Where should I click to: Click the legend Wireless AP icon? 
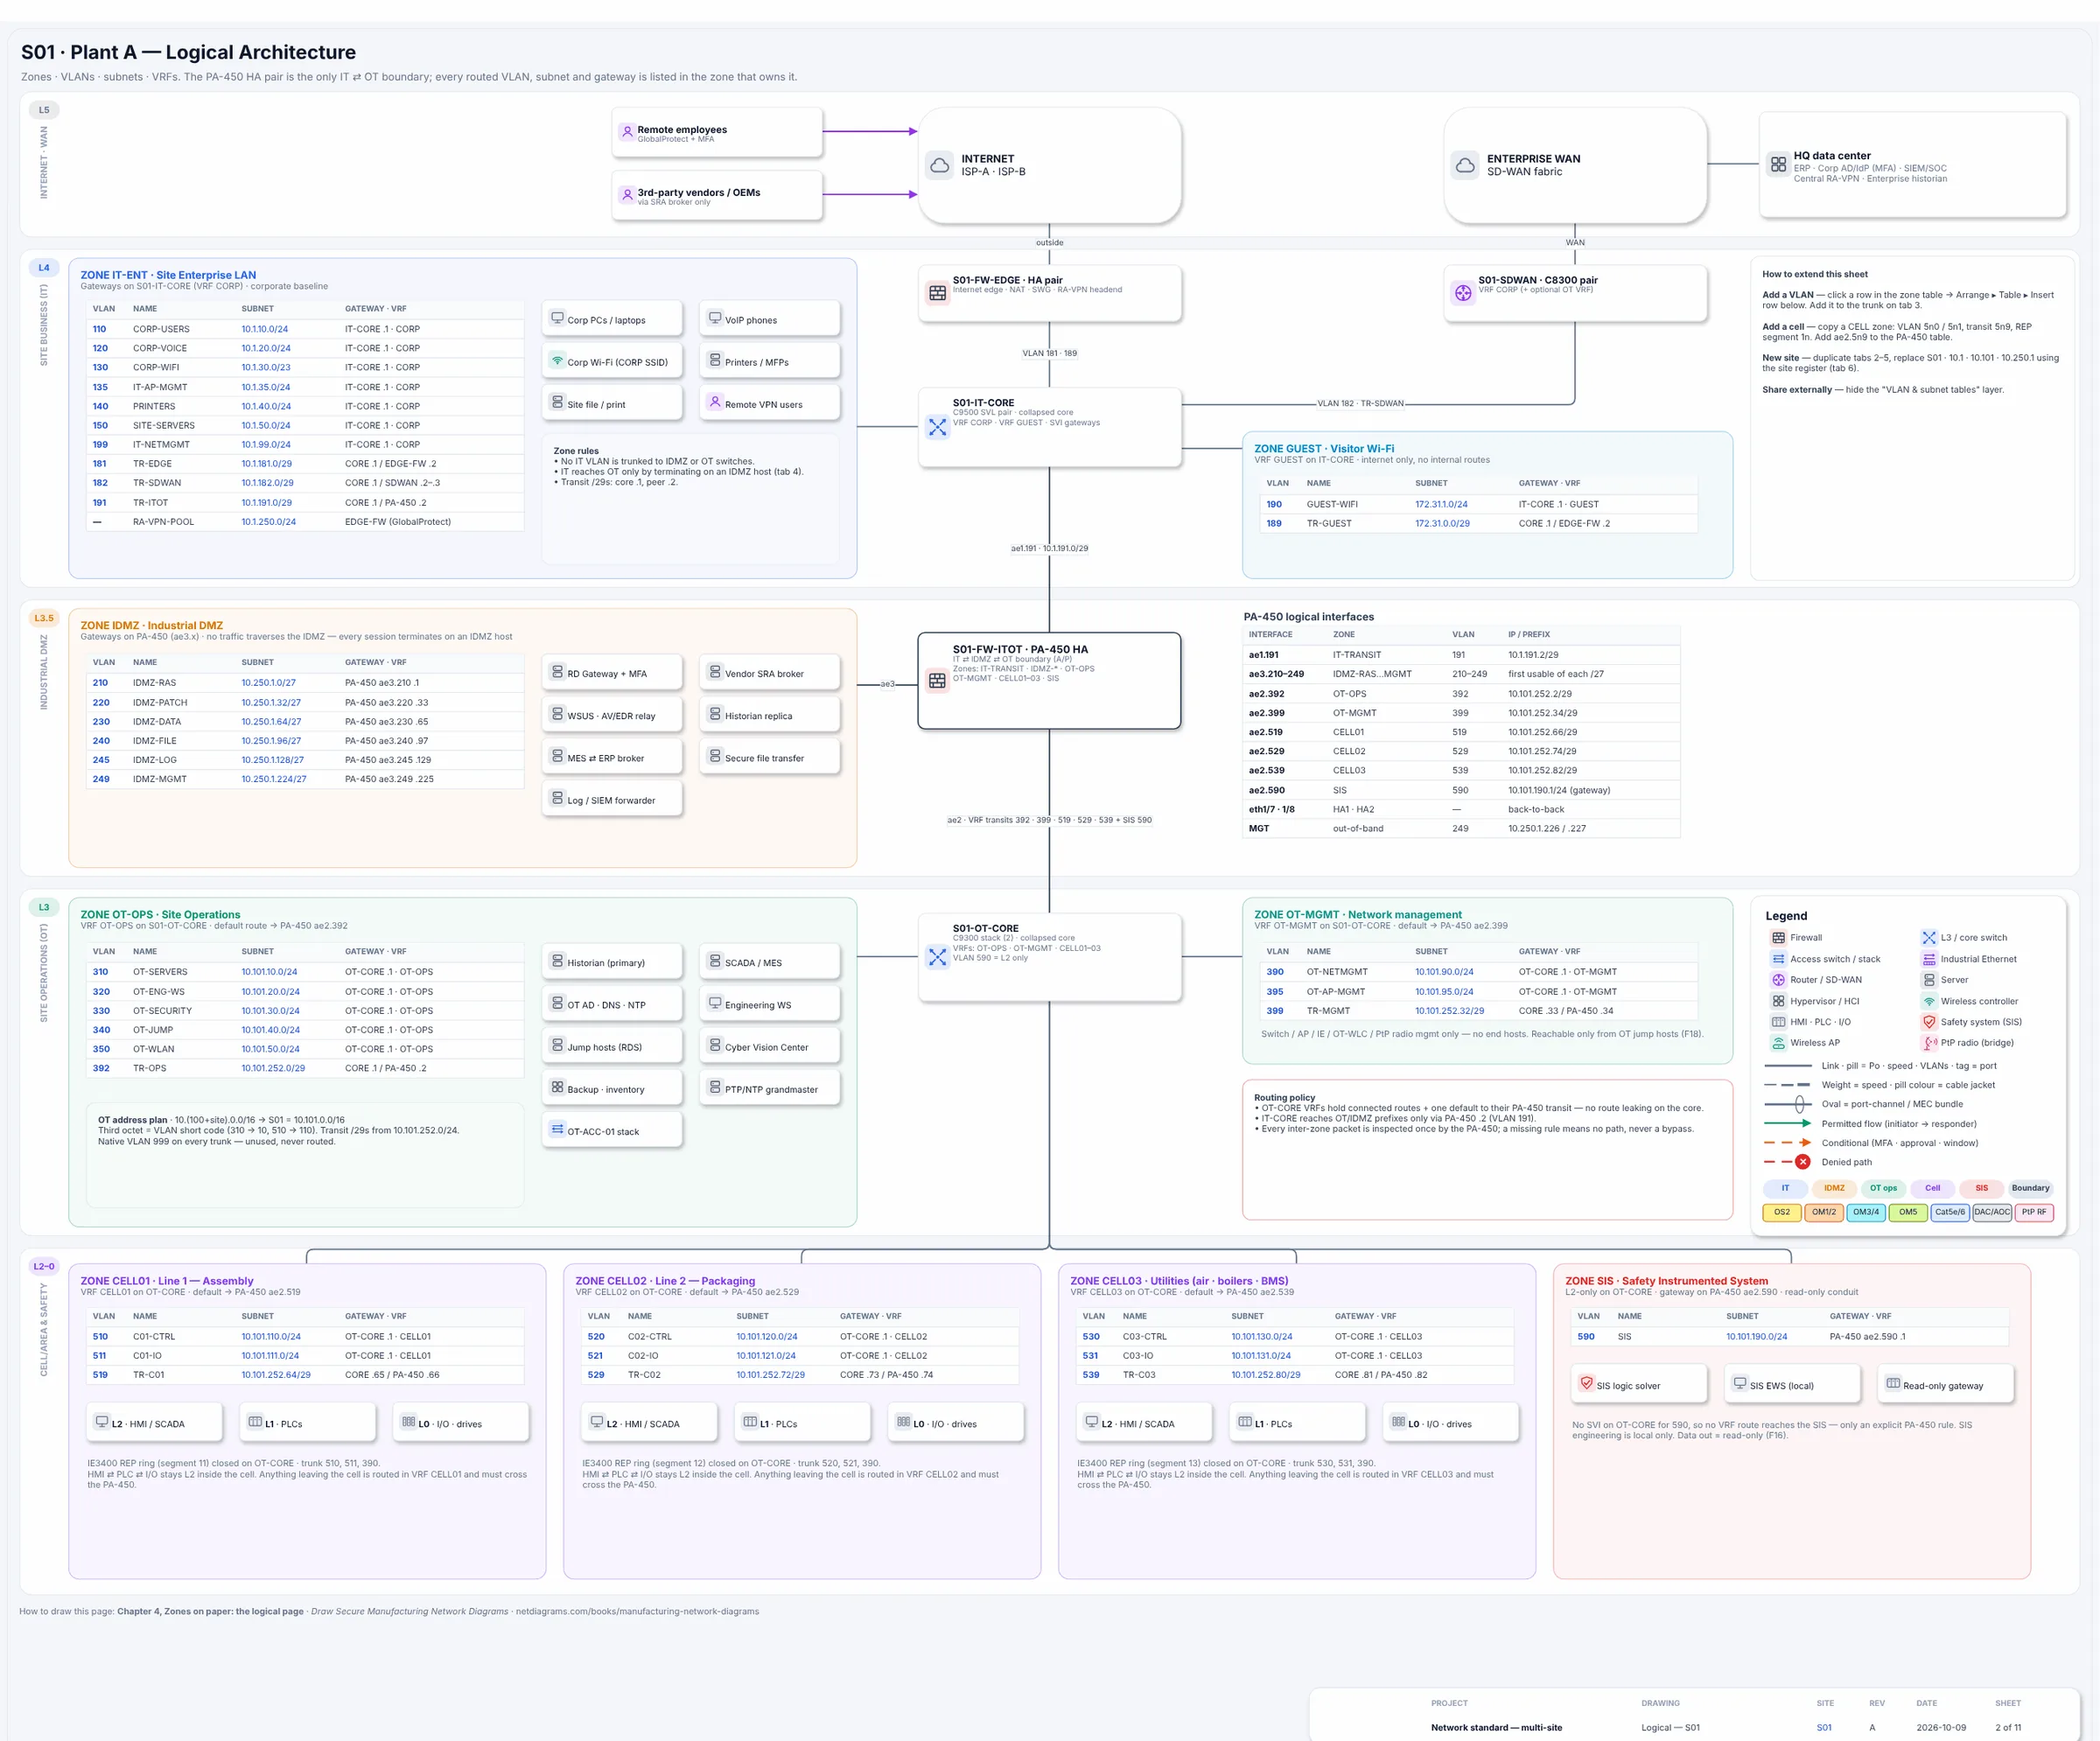(x=1778, y=1043)
